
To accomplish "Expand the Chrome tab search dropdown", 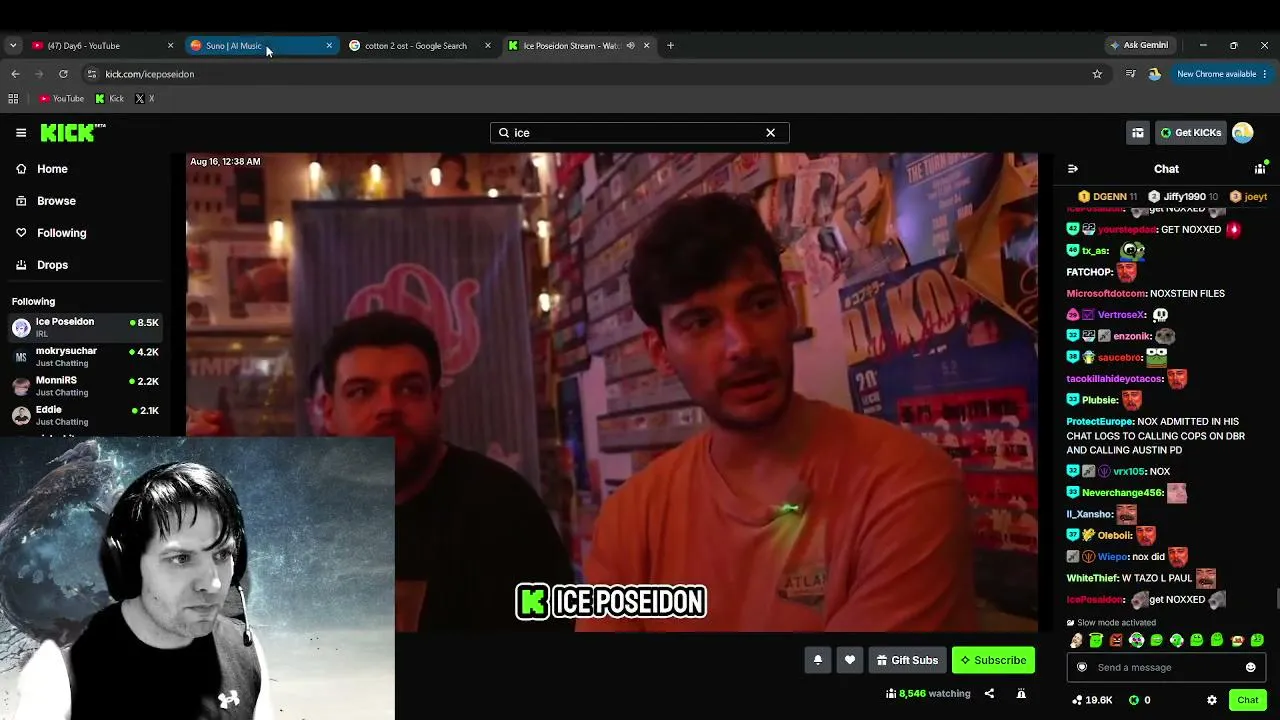I will [x=13, y=45].
